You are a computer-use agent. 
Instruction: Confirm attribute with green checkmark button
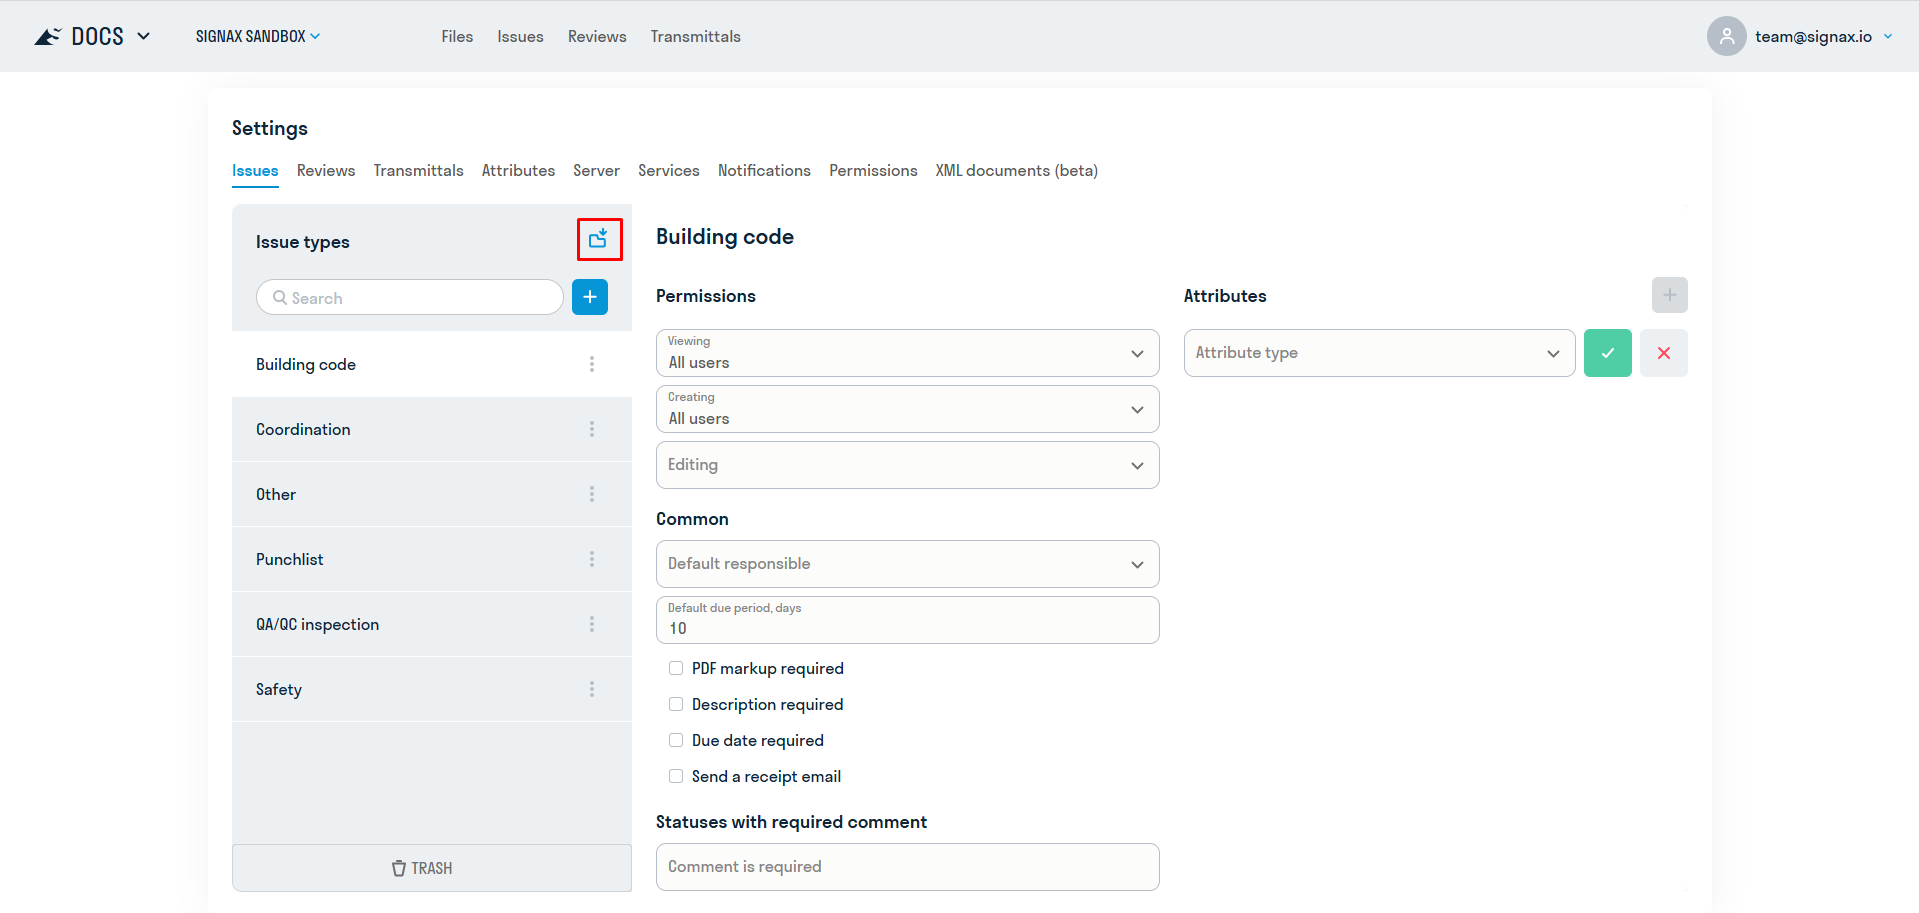pos(1608,353)
